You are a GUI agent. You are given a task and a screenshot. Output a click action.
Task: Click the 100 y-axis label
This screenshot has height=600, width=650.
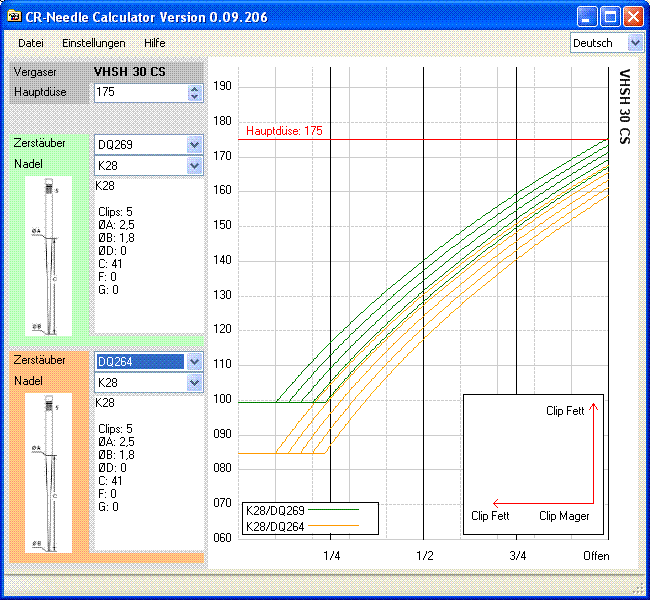[222, 399]
